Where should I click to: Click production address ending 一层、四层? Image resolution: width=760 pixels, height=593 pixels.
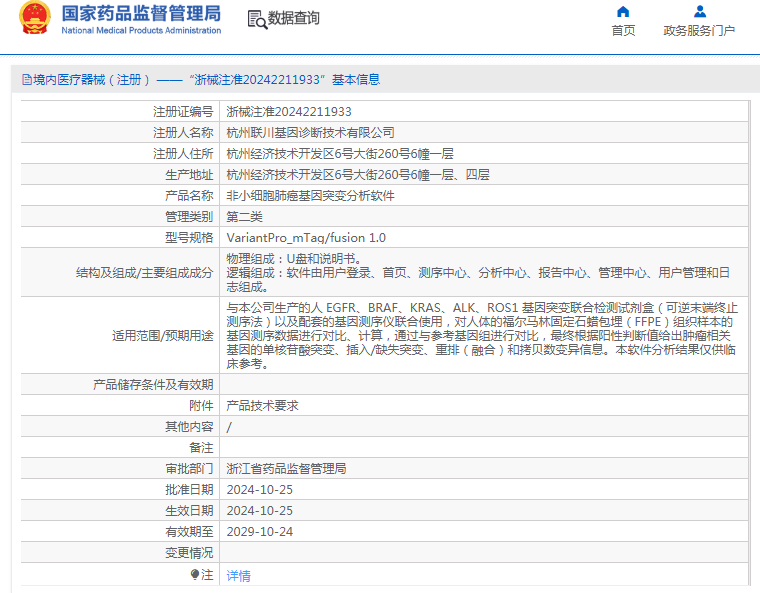(x=358, y=175)
